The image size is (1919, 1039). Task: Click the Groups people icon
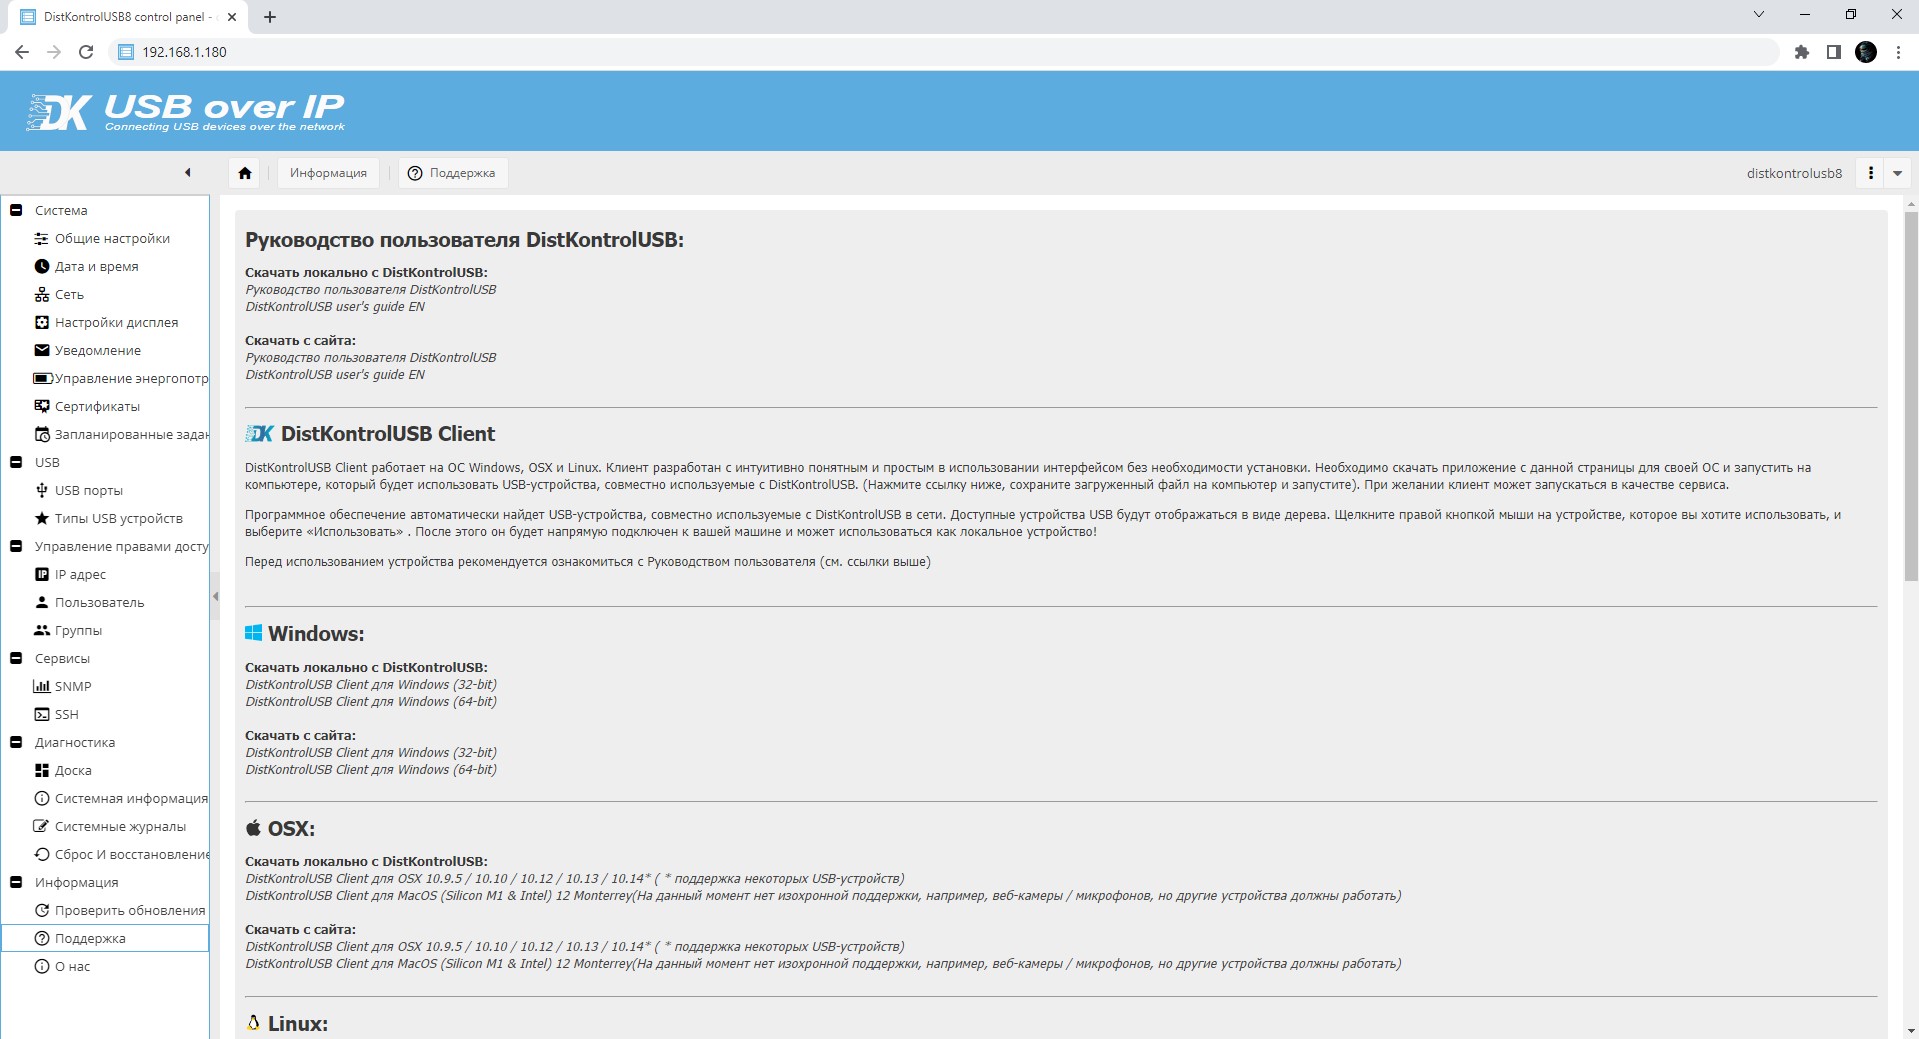point(41,630)
